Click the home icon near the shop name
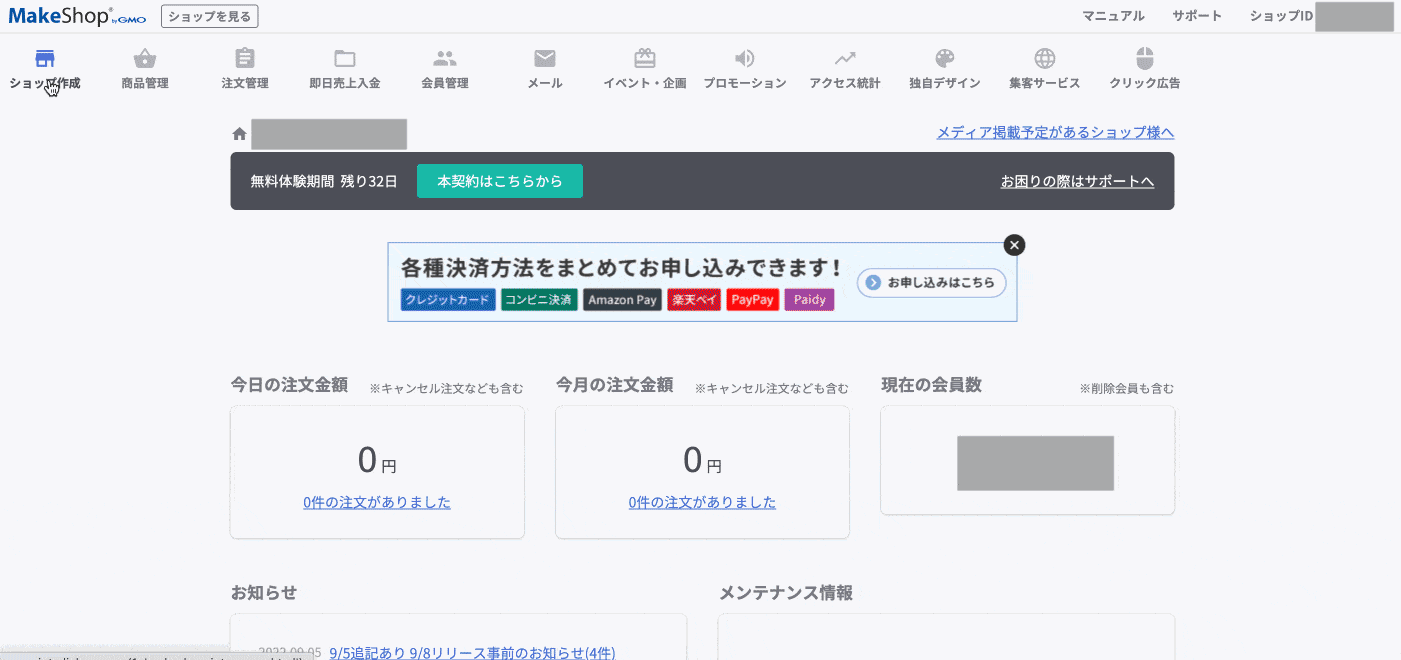1401x660 pixels. point(237,131)
